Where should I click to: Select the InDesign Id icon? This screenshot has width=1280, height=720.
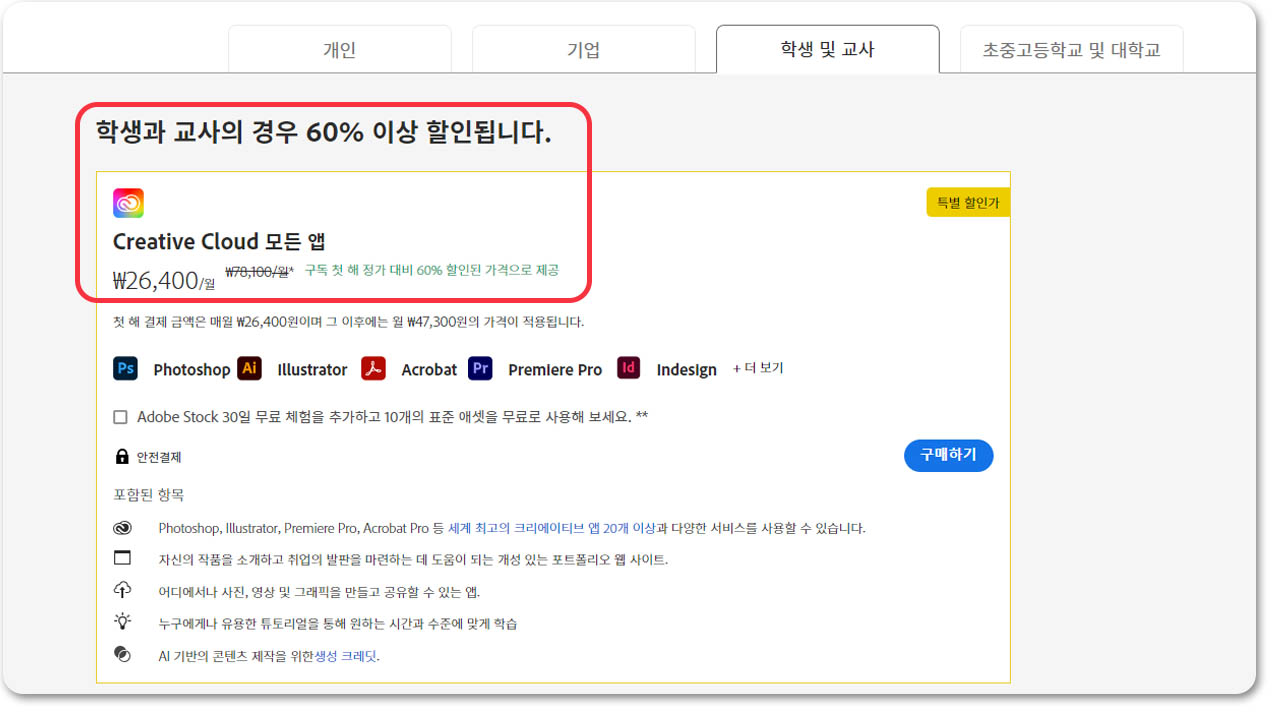tap(629, 368)
